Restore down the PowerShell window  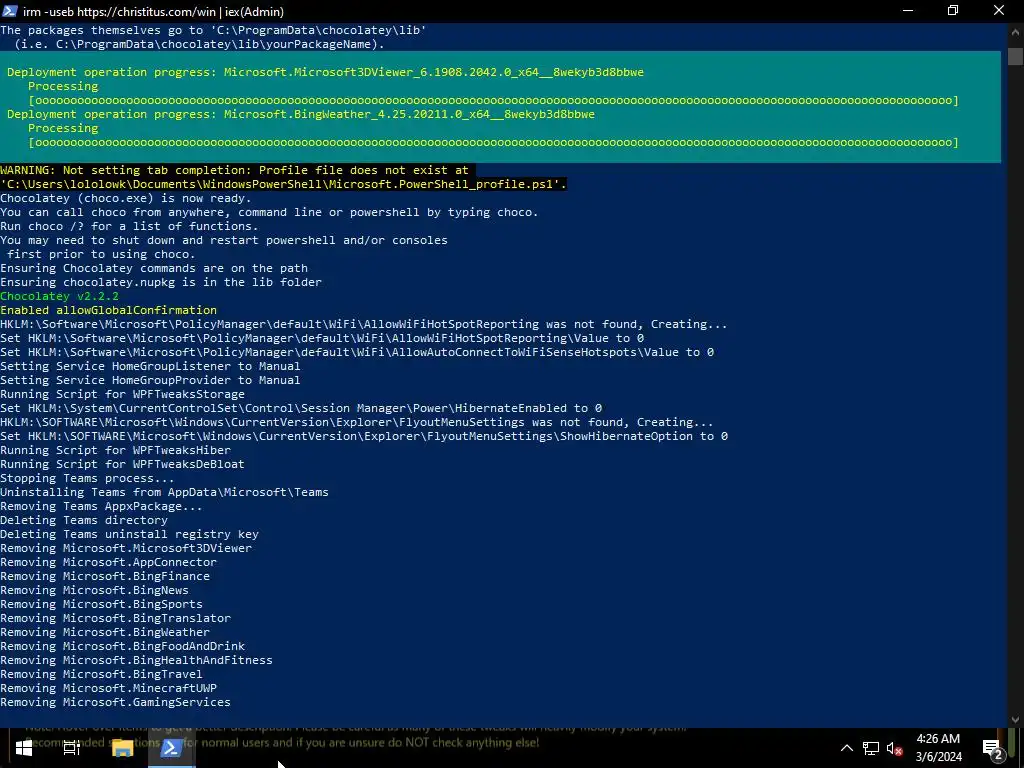(x=953, y=11)
